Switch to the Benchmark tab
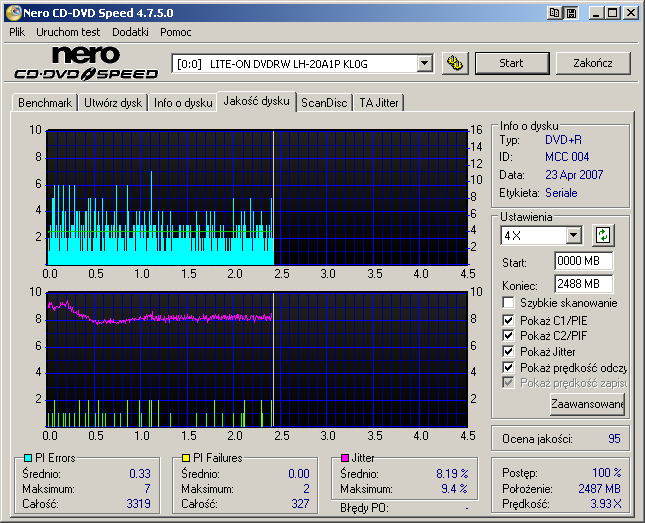The image size is (645, 523). tap(45, 102)
